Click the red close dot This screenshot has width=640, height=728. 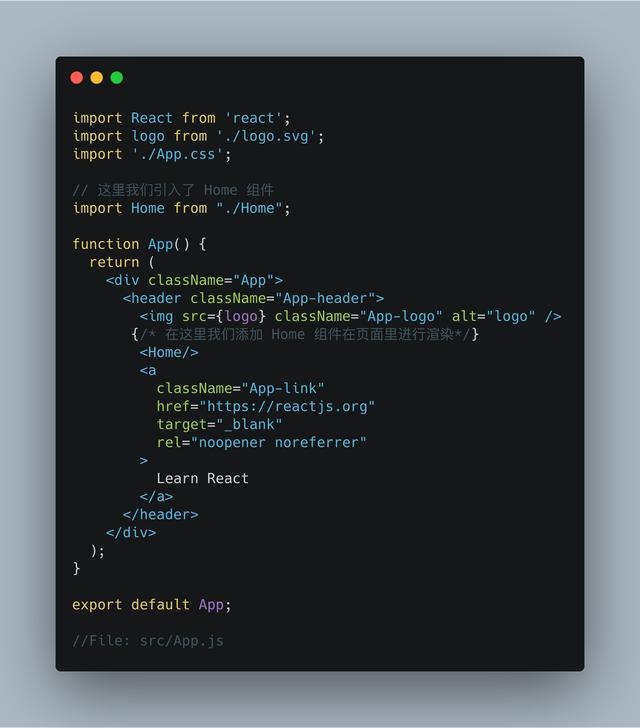coord(77,78)
